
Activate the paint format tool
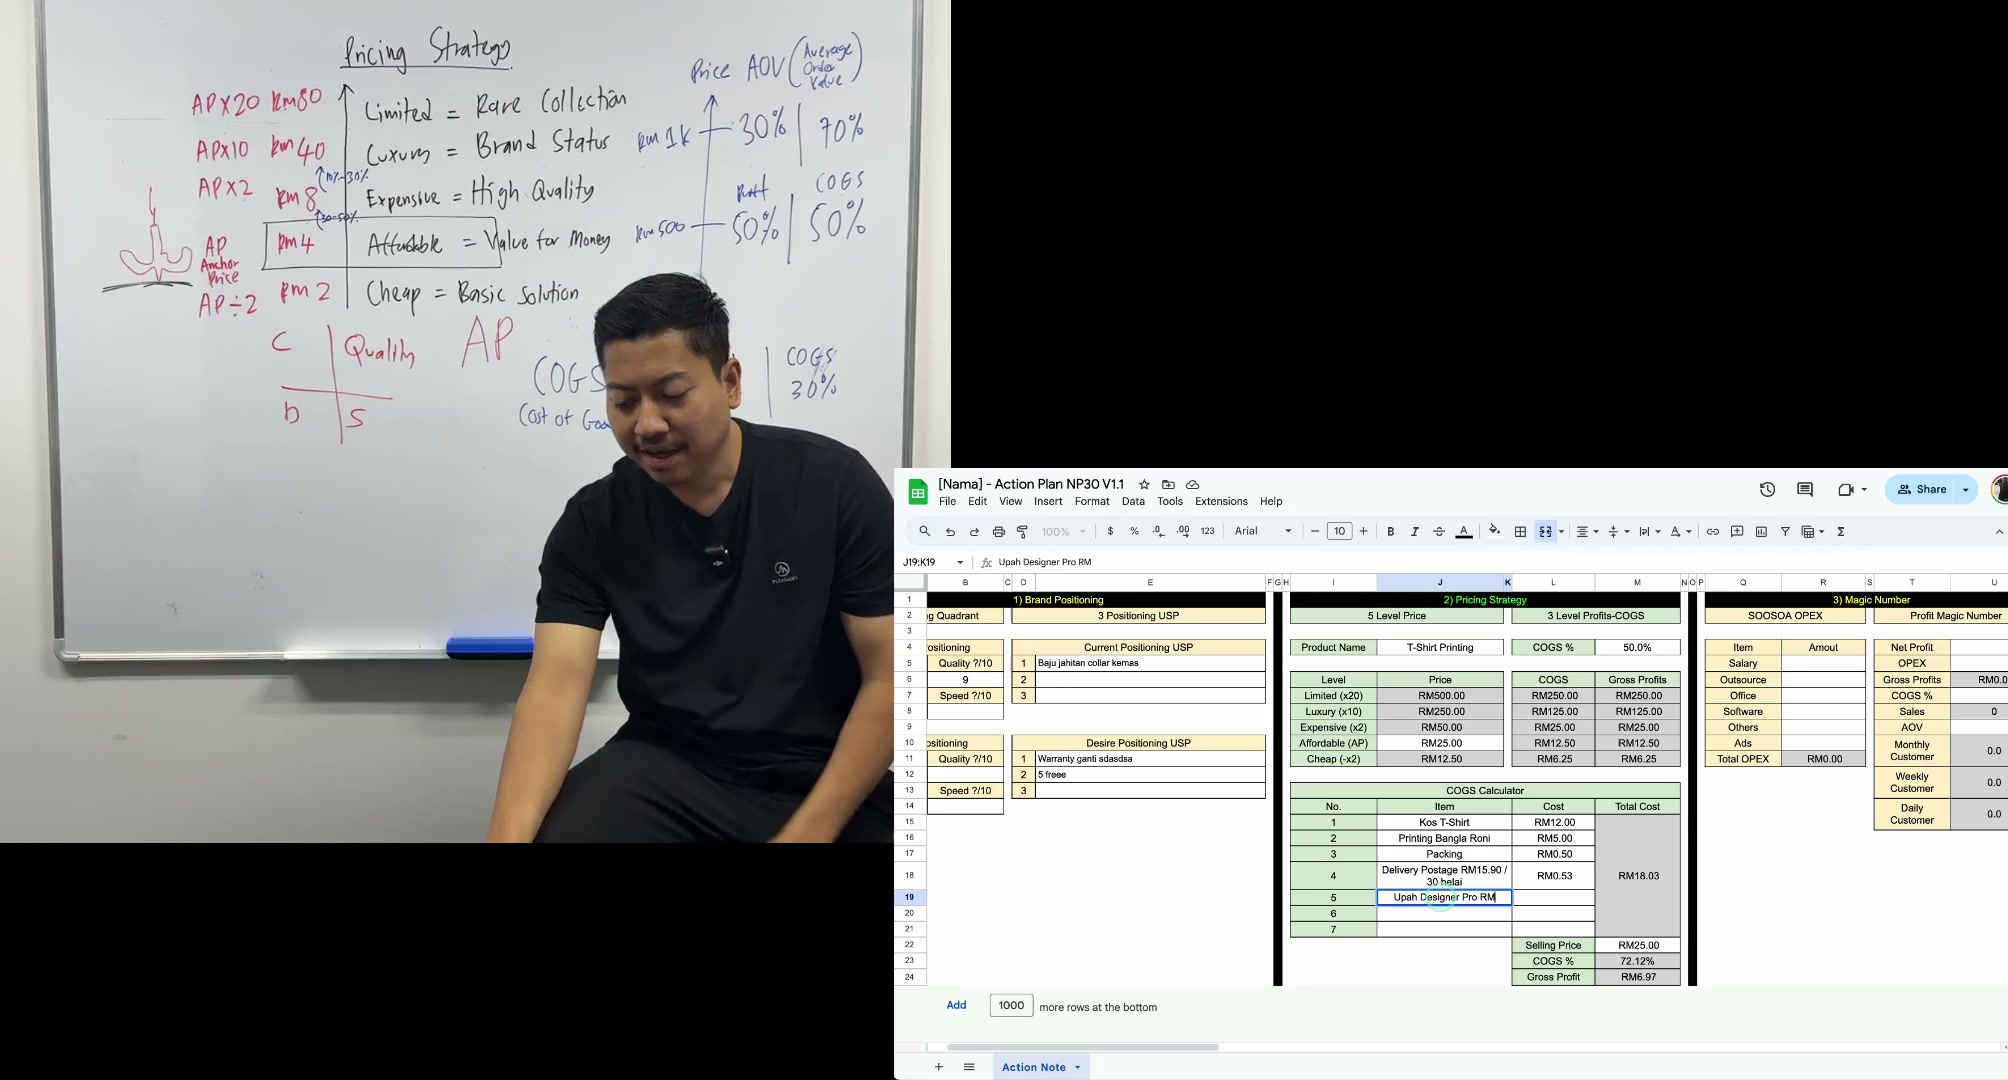pyautogui.click(x=1022, y=532)
